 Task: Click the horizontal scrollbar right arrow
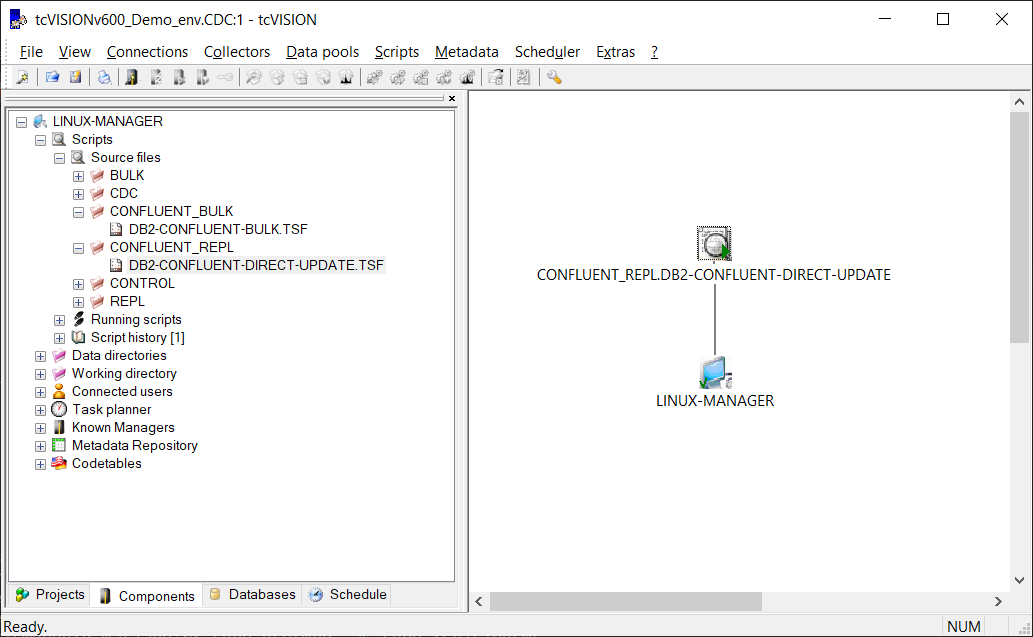point(998,601)
